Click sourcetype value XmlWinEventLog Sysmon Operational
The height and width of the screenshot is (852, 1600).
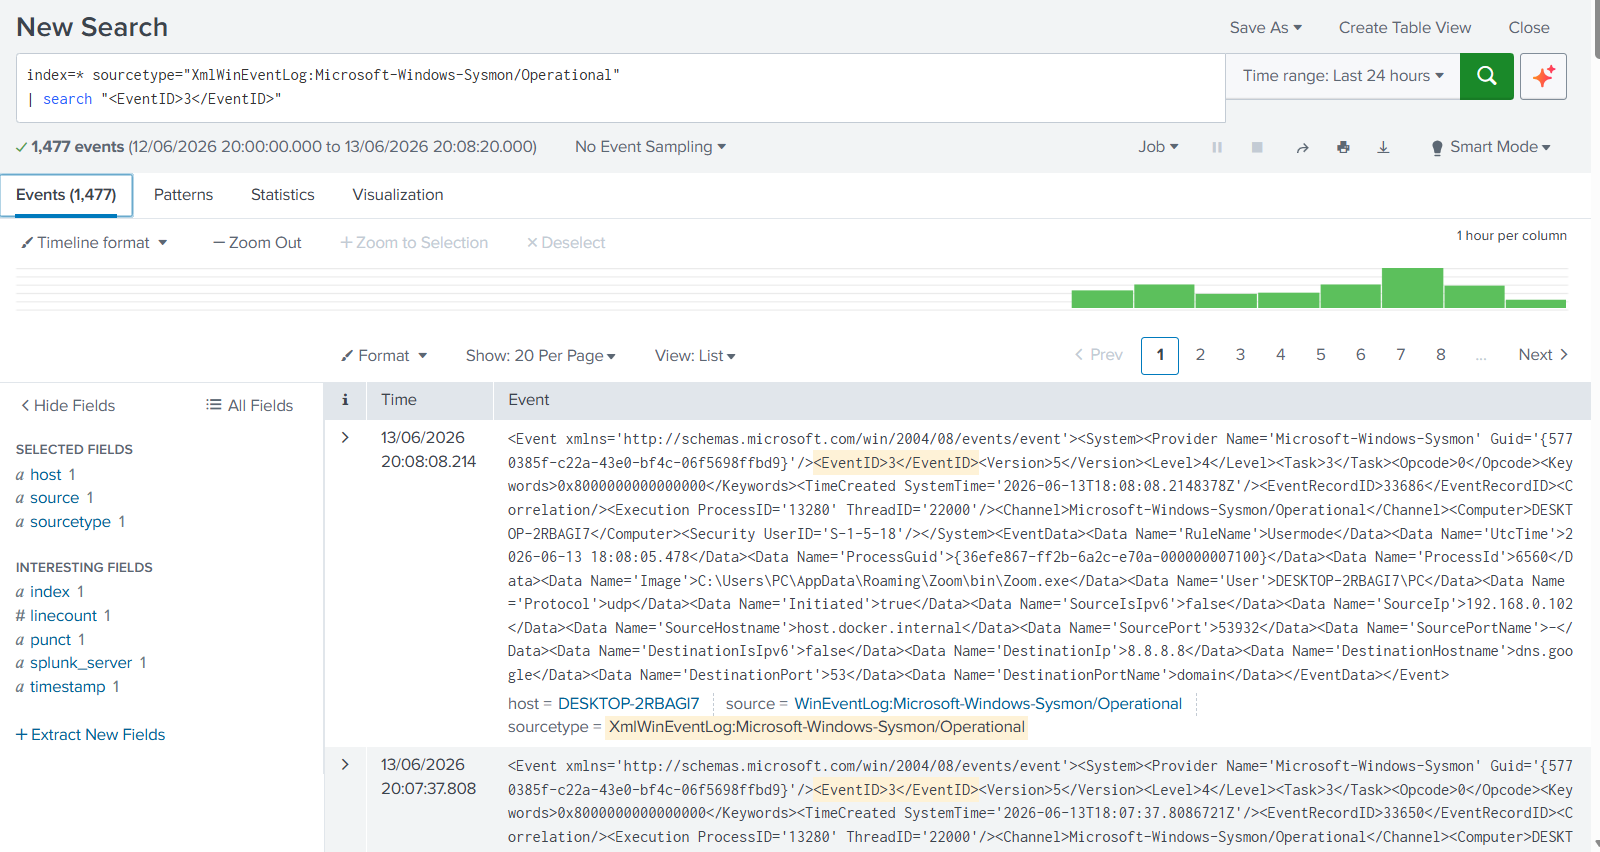pos(817,727)
